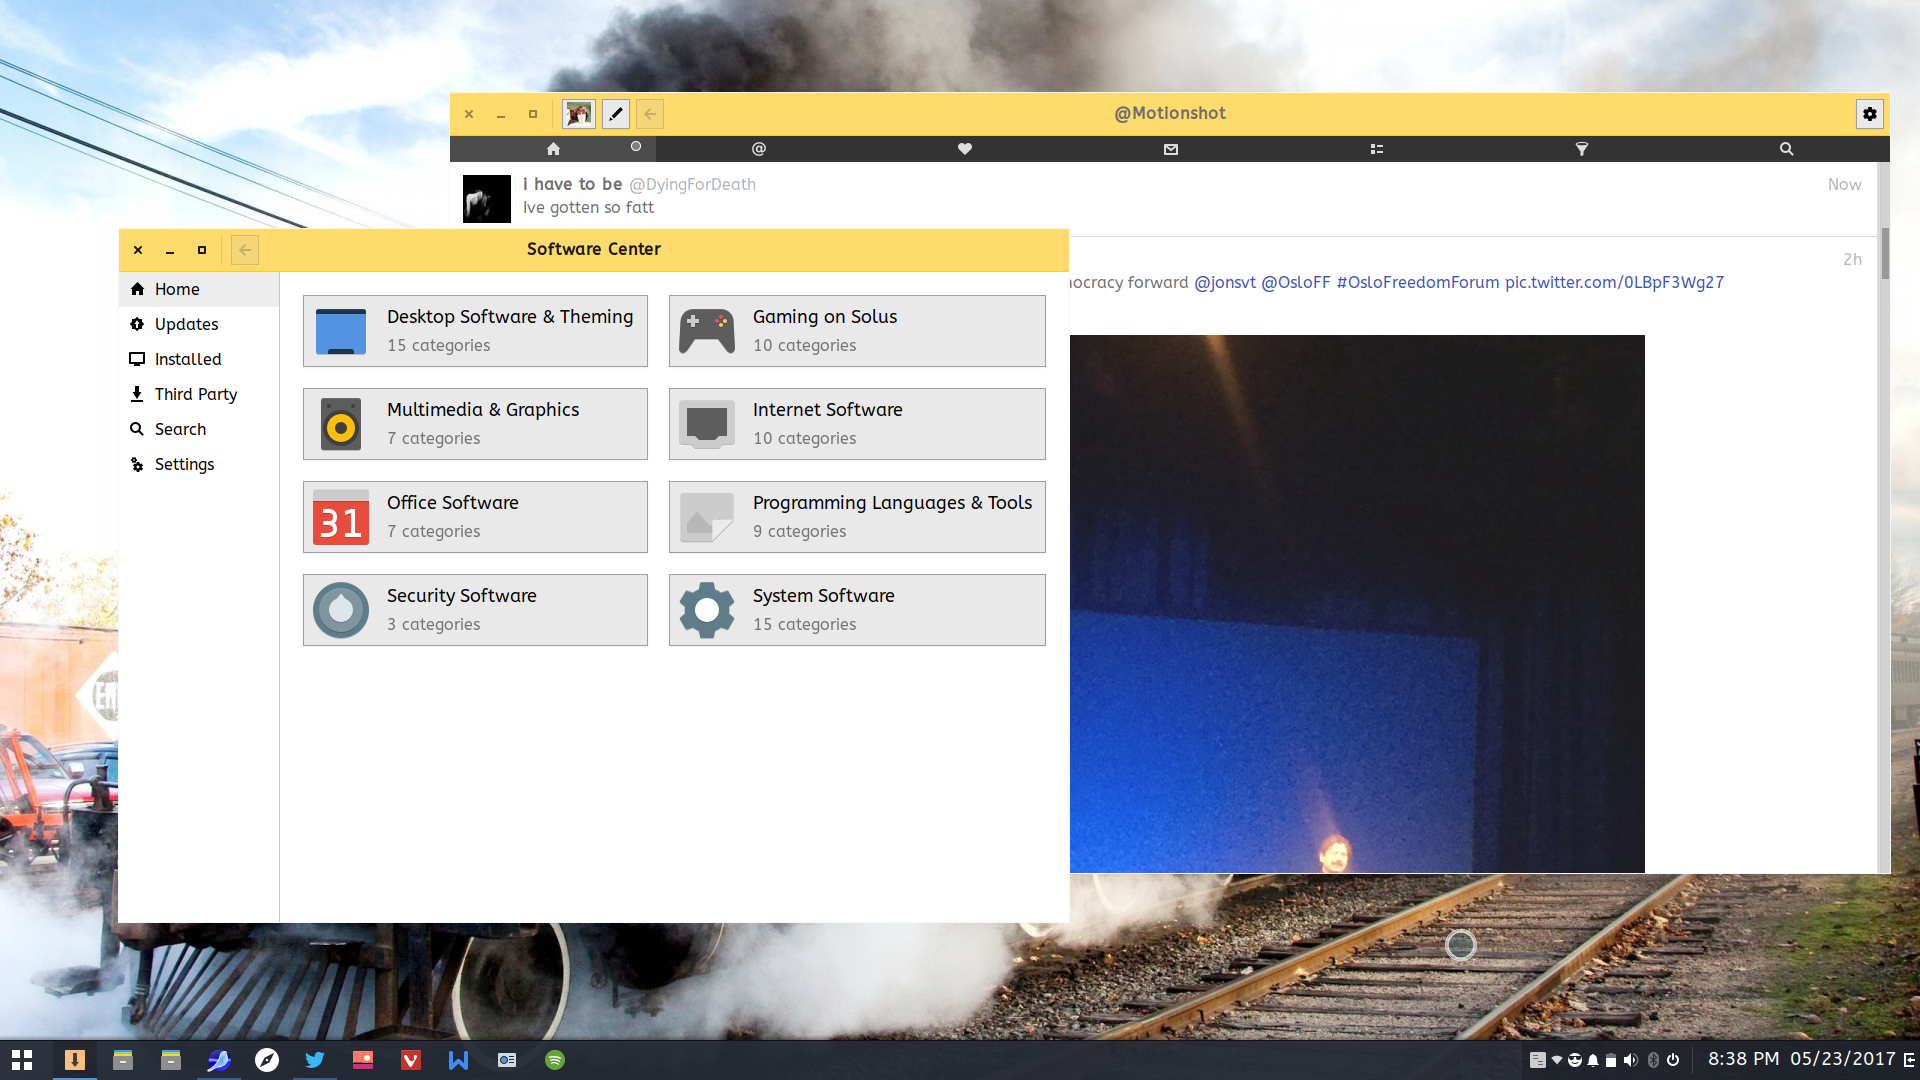
Task: Open the Twitter client settings gear
Action: click(1869, 114)
